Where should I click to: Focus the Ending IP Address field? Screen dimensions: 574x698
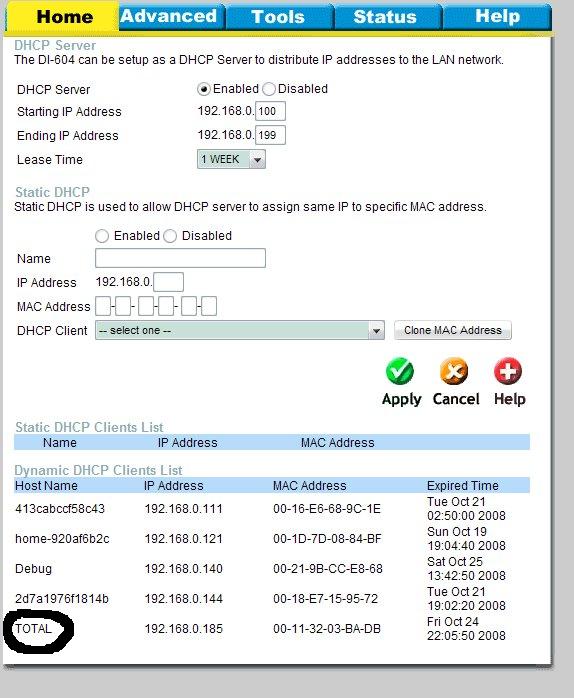click(x=270, y=135)
